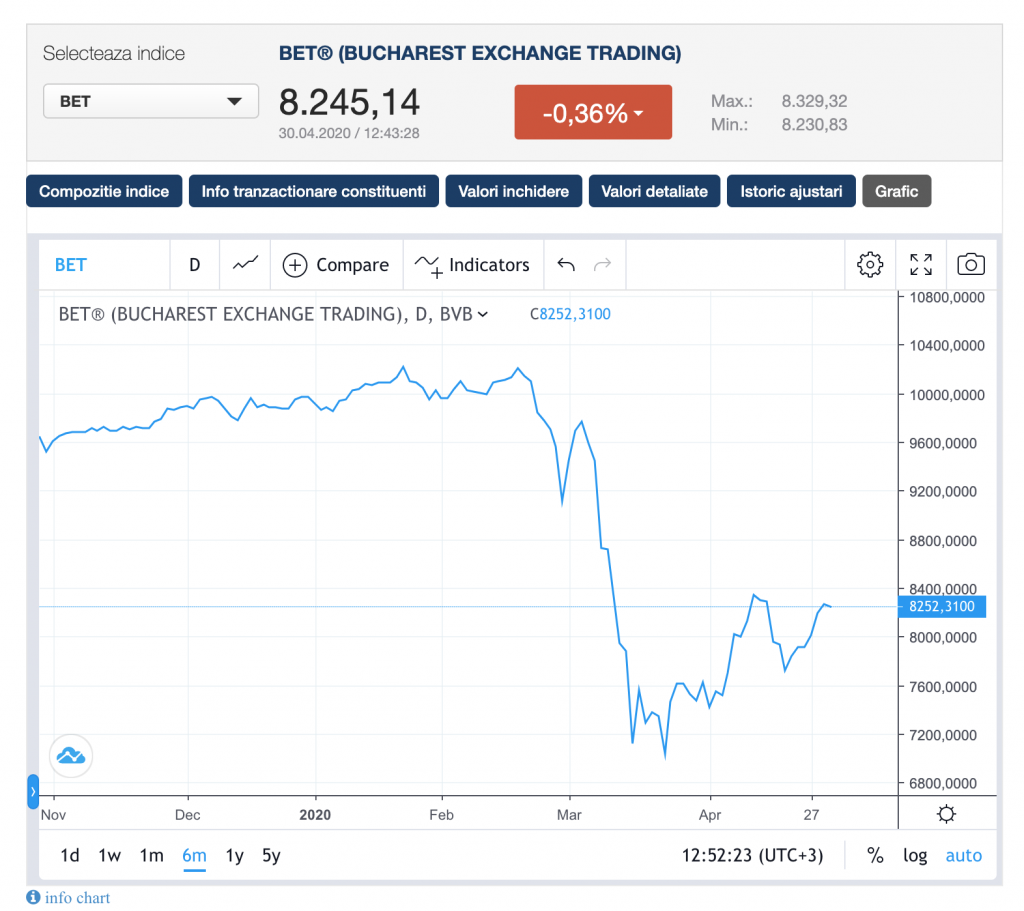
Task: Set chart range to 1m
Action: (x=152, y=855)
